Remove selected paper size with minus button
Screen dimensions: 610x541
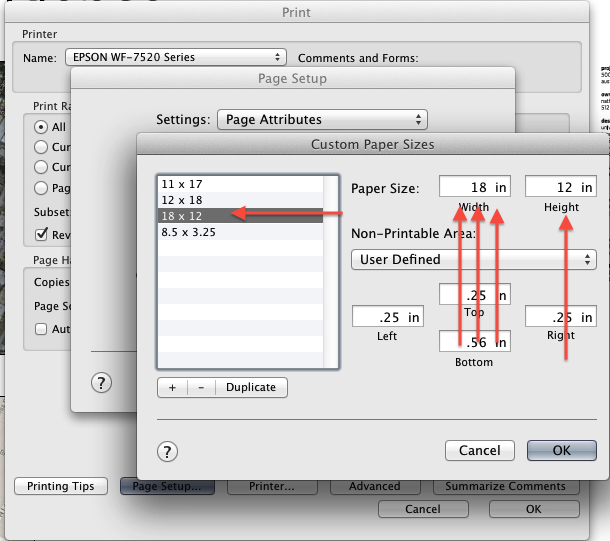pyautogui.click(x=201, y=387)
